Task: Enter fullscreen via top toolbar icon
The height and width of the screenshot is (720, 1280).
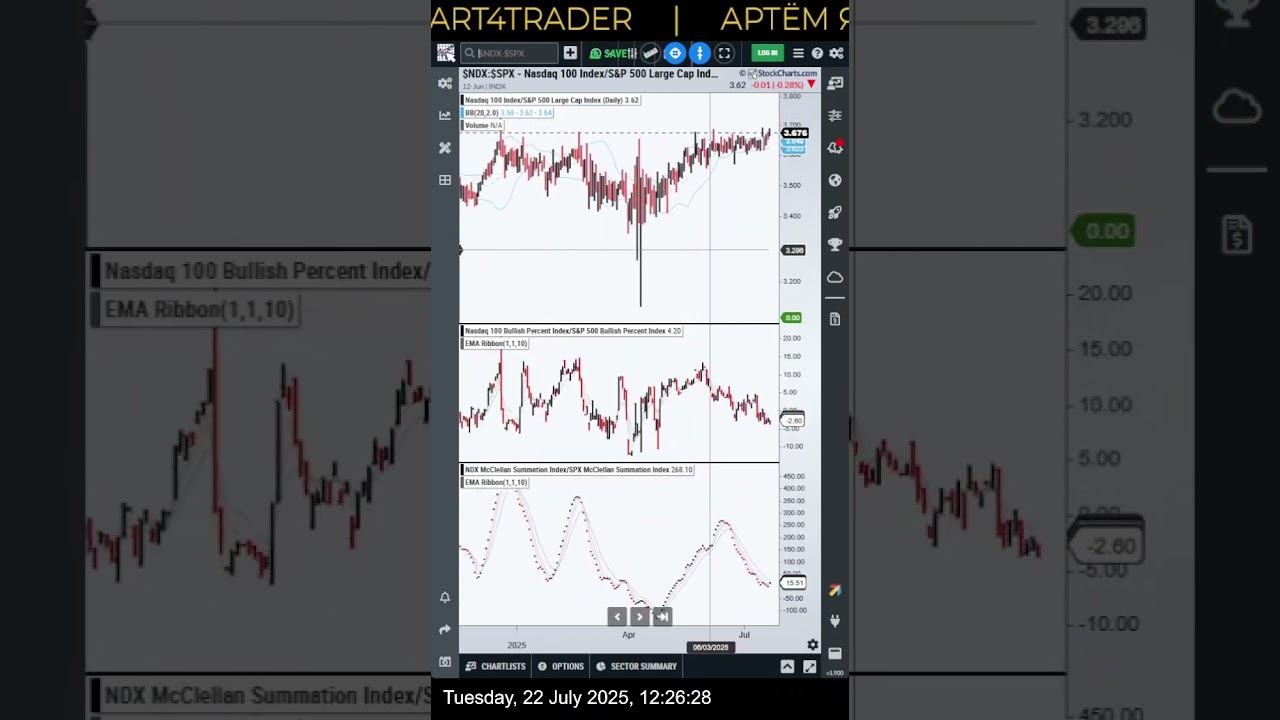Action: click(725, 53)
